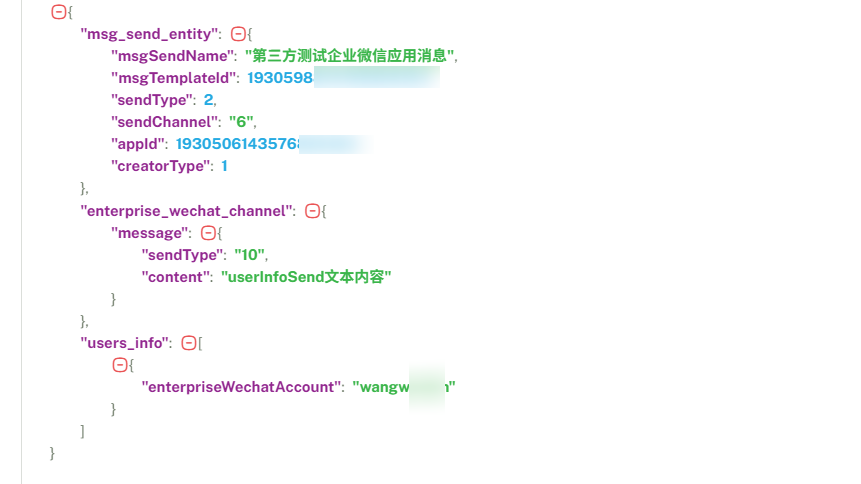Click the userInfoSend content value
861x484 pixels.
coord(306,277)
